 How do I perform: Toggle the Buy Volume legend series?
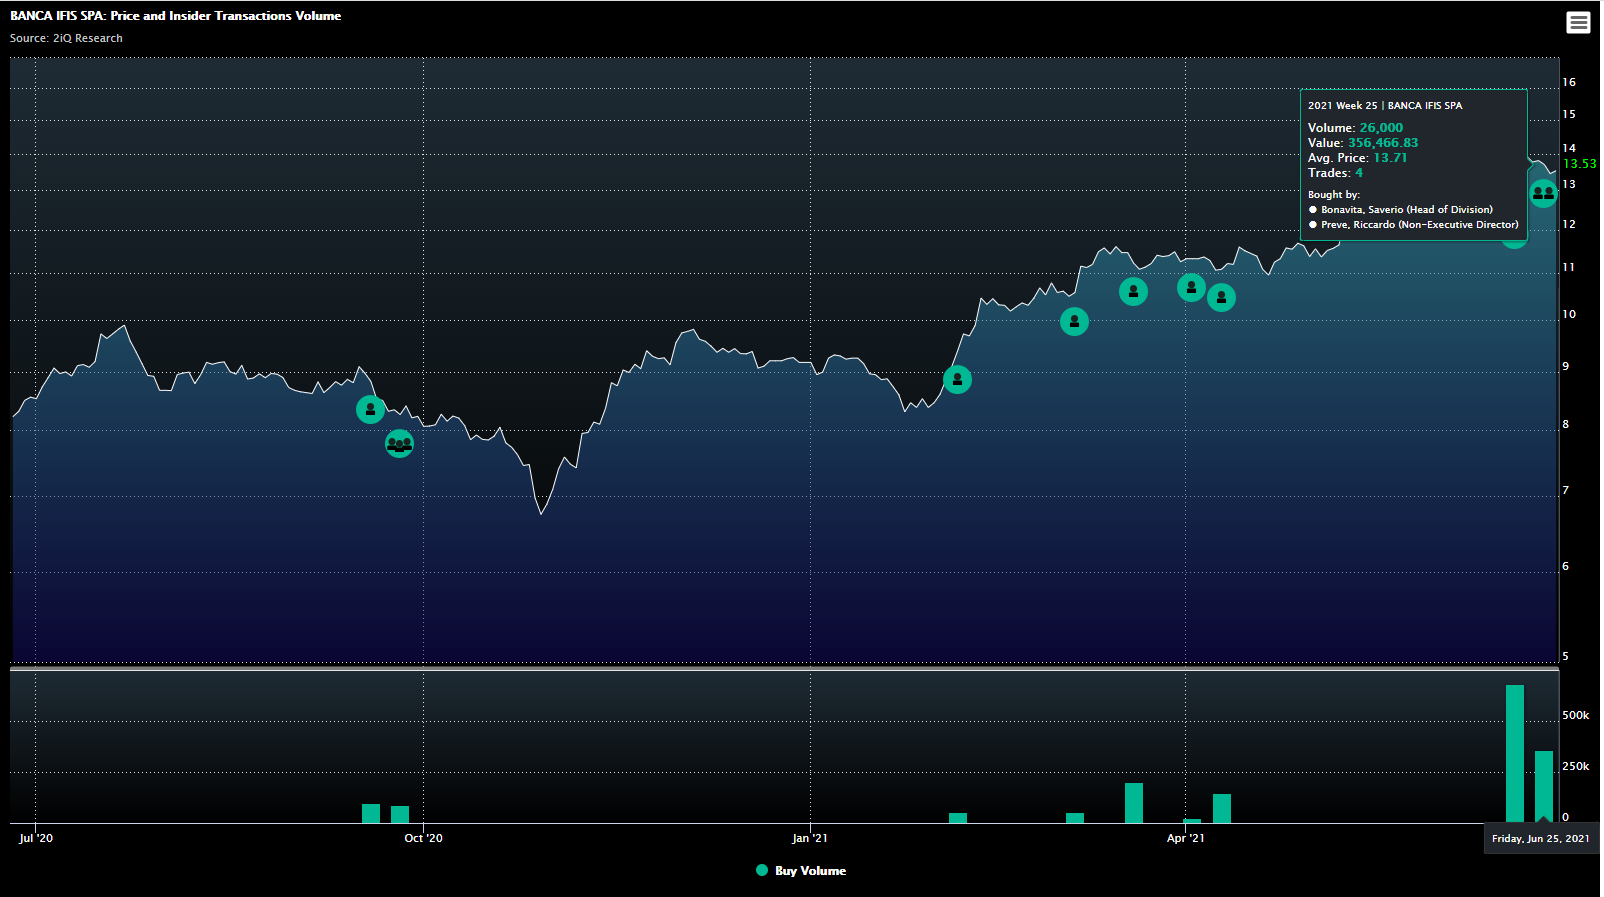tap(801, 871)
